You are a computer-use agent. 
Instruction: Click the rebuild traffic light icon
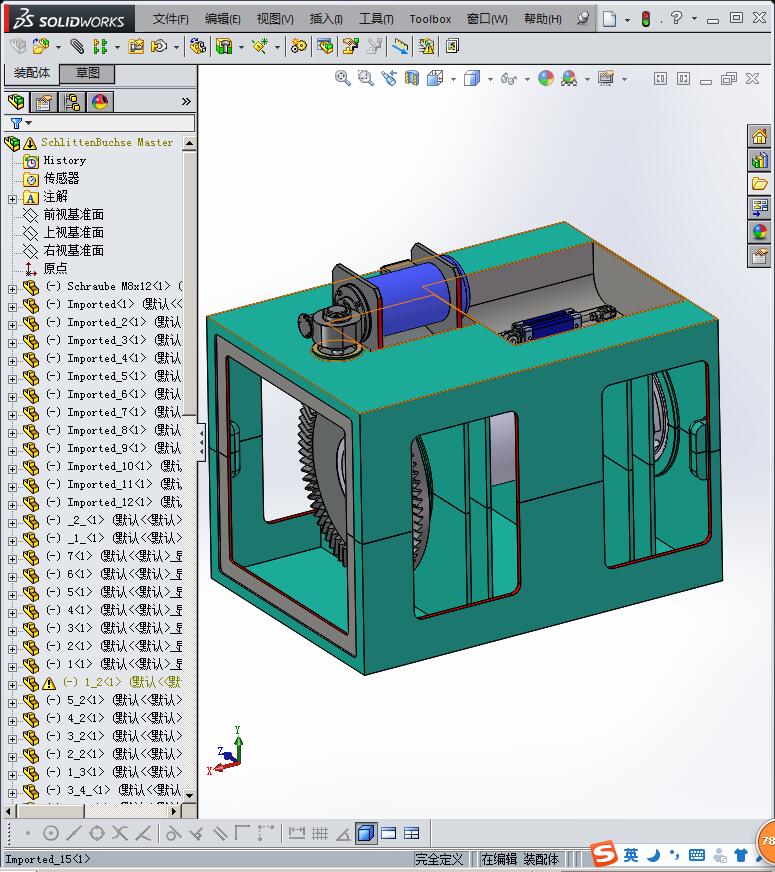click(x=645, y=19)
